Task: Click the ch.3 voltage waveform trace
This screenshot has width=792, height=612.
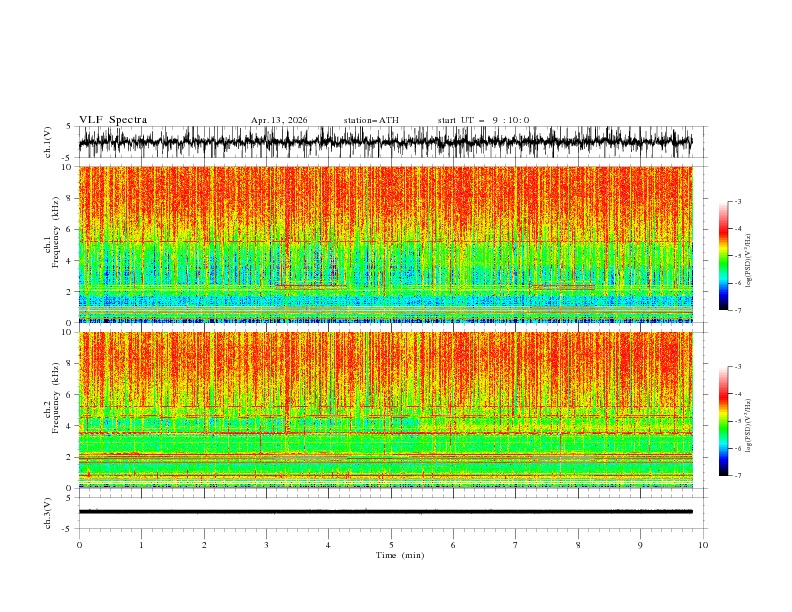Action: [385, 512]
